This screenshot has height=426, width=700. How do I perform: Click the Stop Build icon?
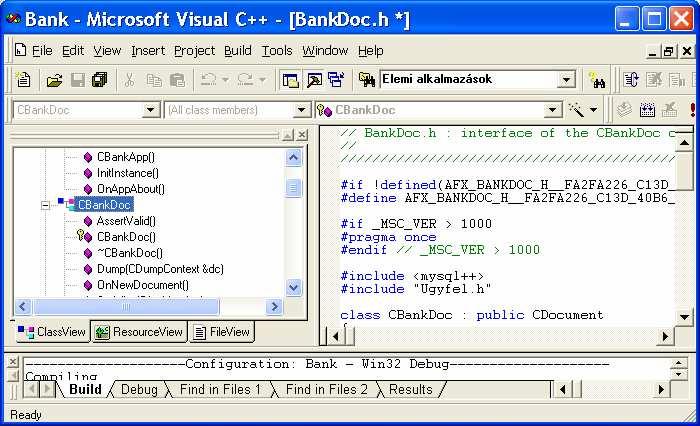point(670,109)
